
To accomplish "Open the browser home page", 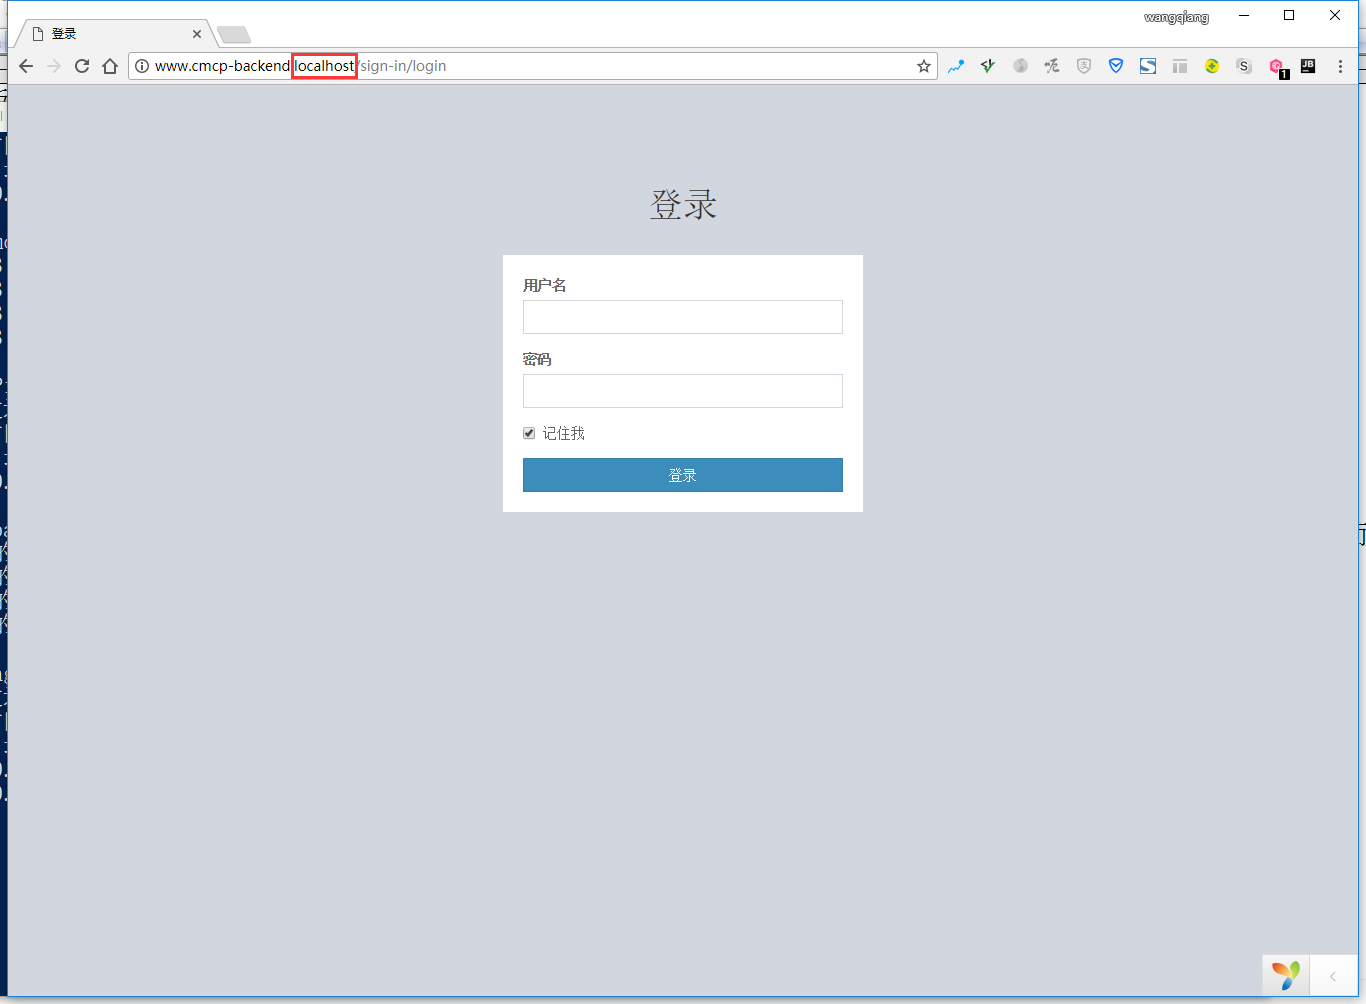I will pos(110,66).
